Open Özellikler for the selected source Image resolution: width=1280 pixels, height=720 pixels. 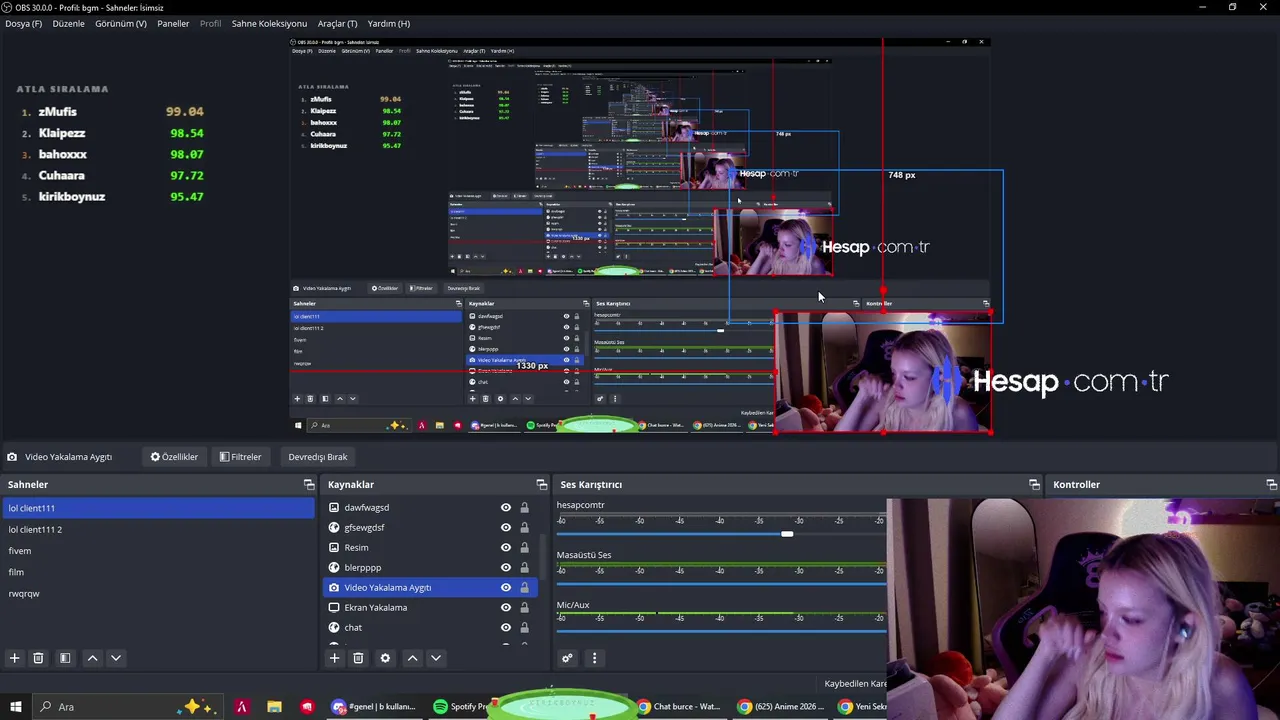[174, 457]
